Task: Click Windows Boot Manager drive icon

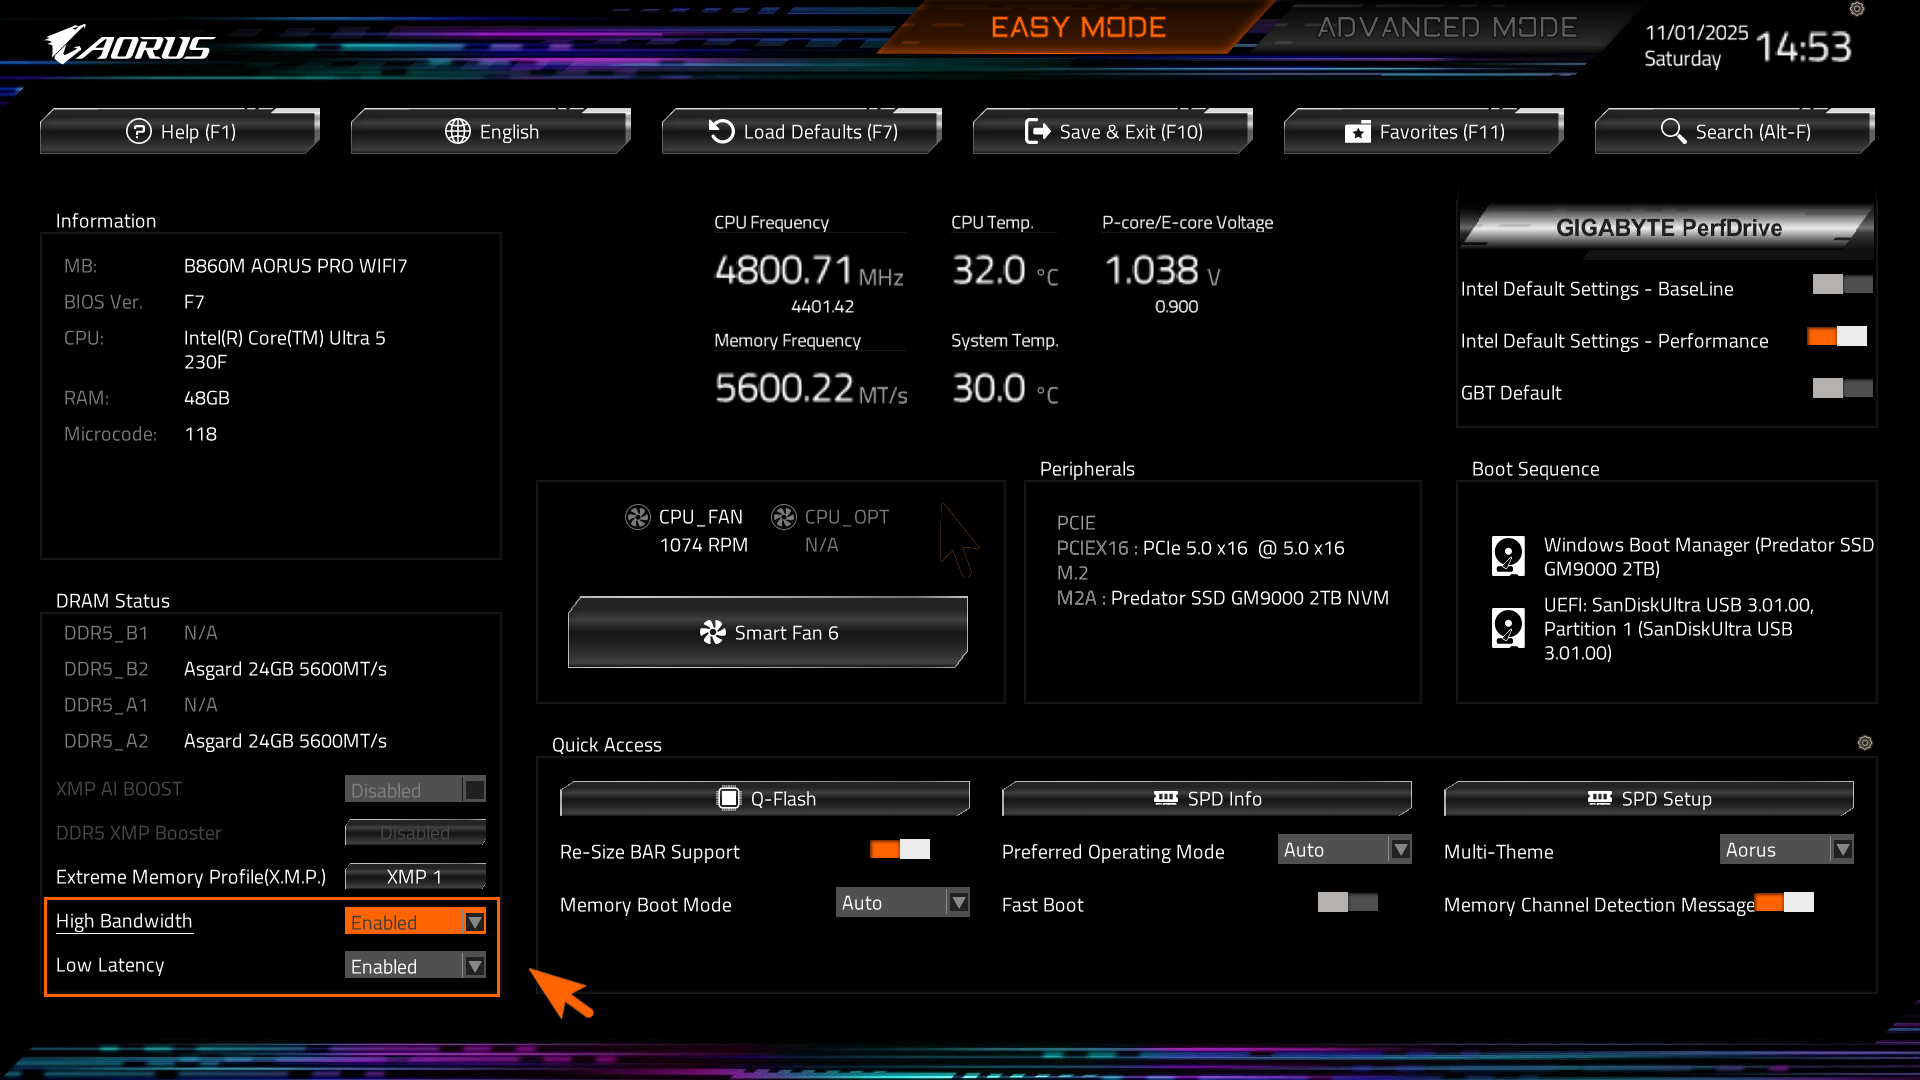Action: coord(1508,556)
